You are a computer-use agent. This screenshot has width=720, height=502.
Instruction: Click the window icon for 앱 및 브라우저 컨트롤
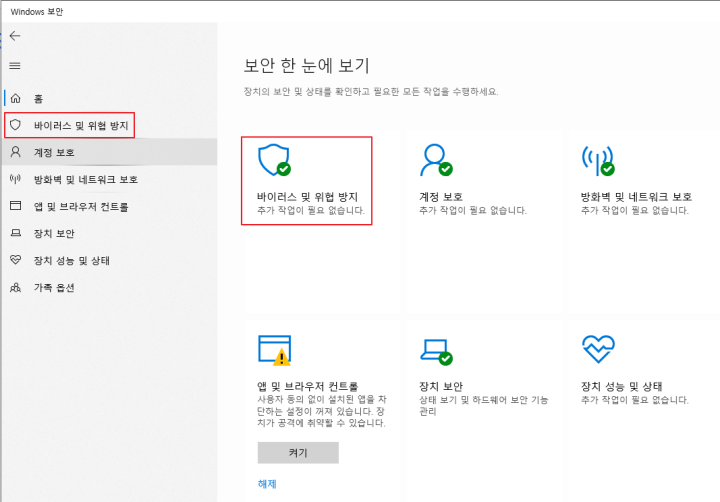[x=16, y=206]
